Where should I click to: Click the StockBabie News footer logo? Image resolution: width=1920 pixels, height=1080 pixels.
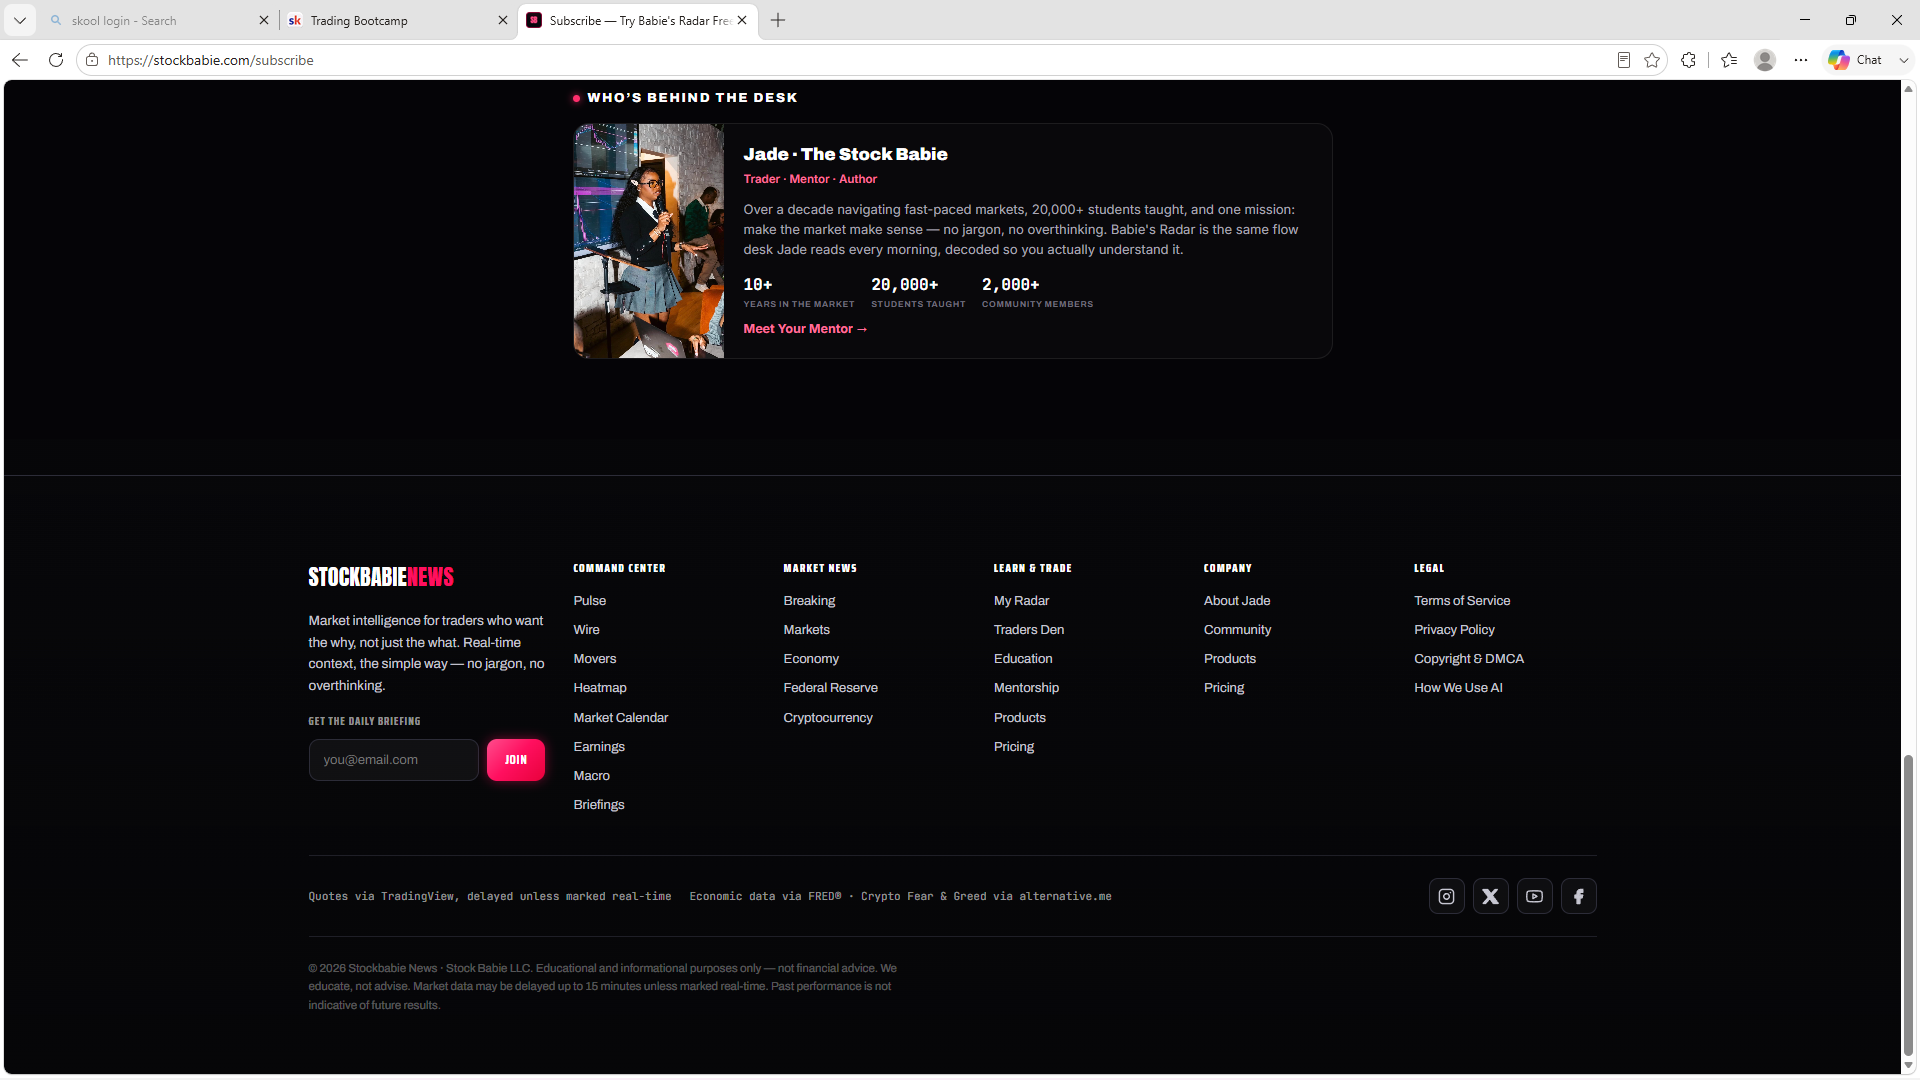point(381,577)
